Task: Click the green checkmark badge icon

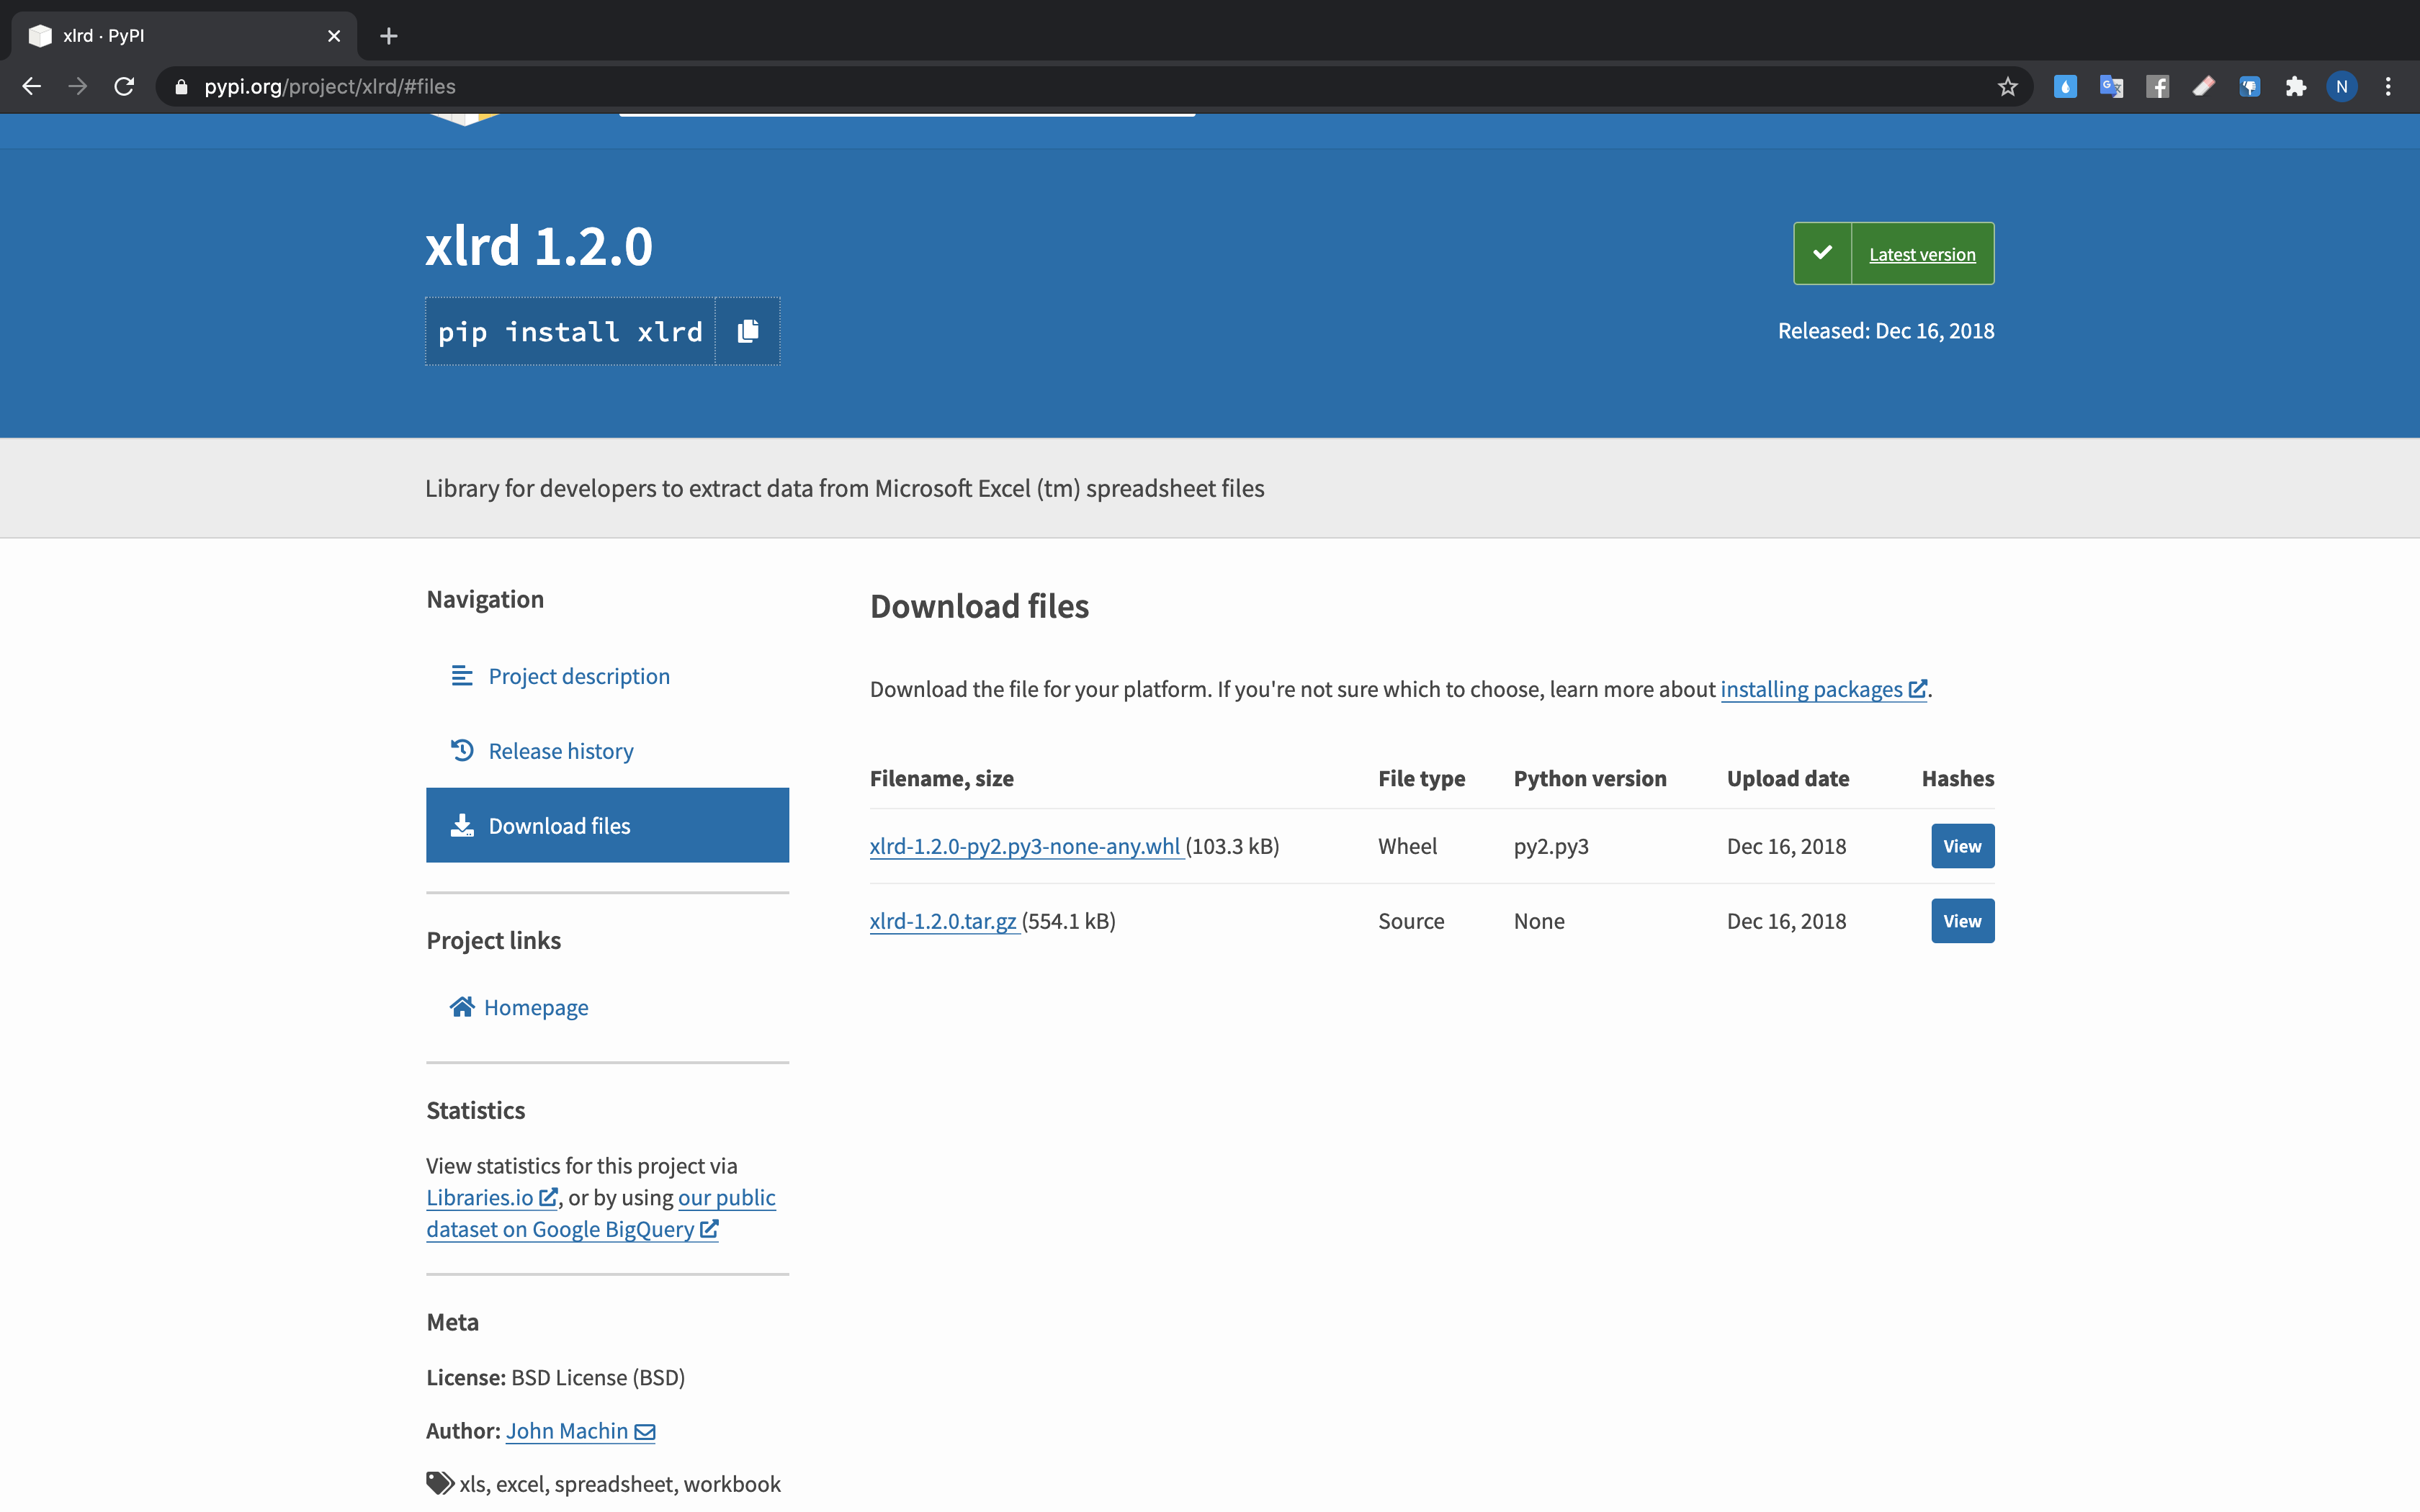Action: [1823, 253]
